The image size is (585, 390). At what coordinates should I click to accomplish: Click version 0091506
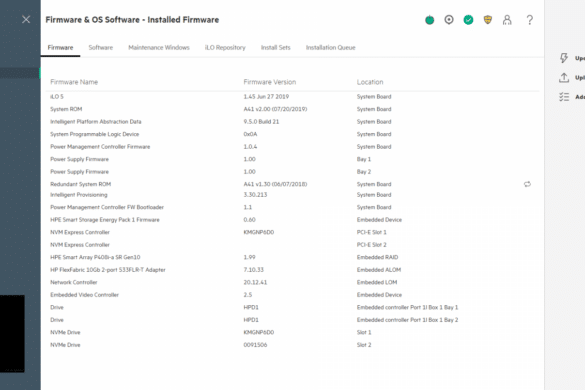point(255,345)
